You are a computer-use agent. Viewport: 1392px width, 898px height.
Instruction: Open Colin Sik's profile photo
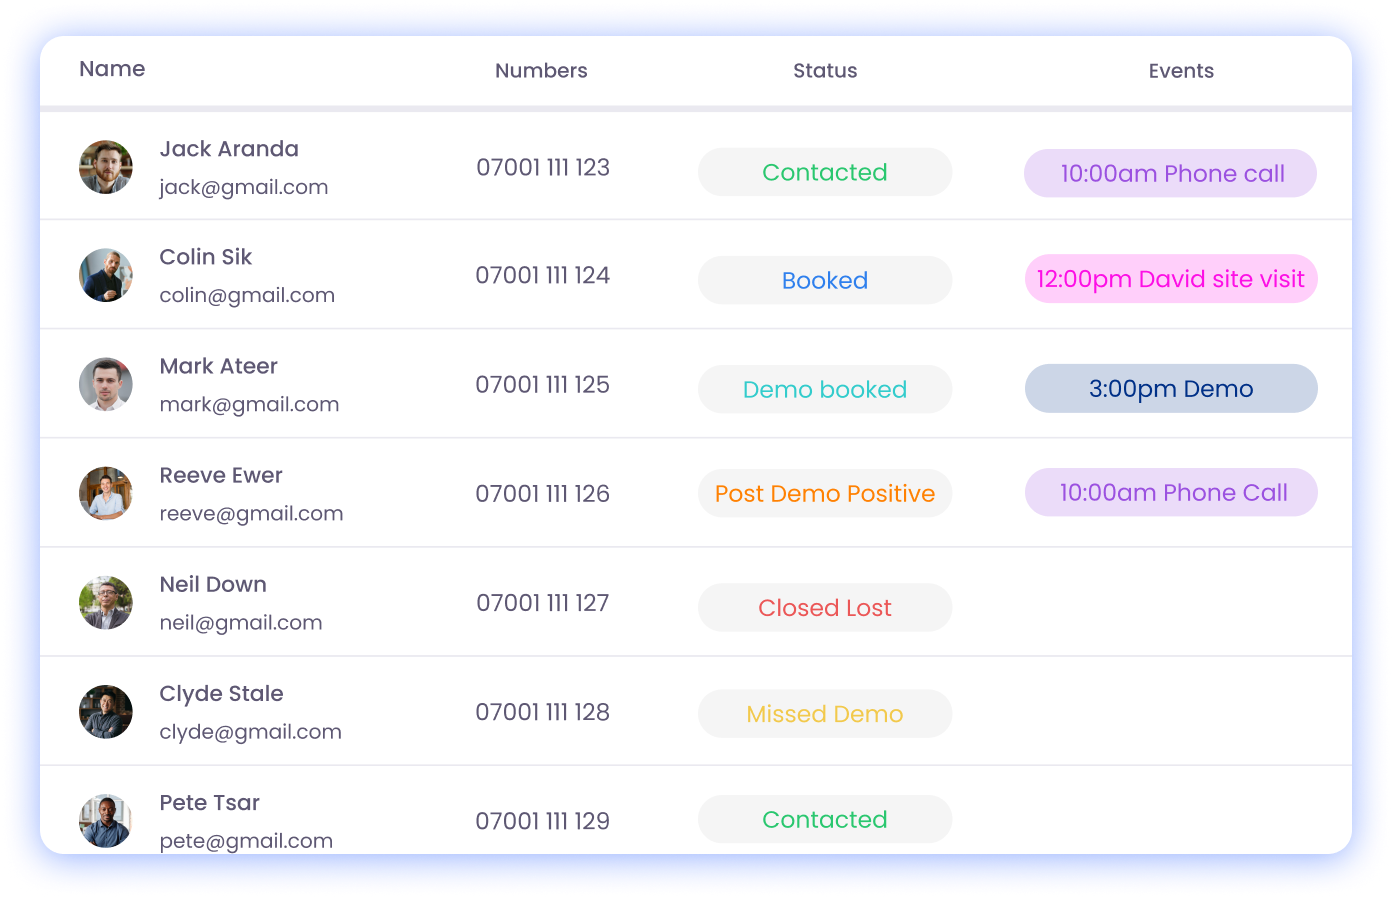tap(106, 275)
